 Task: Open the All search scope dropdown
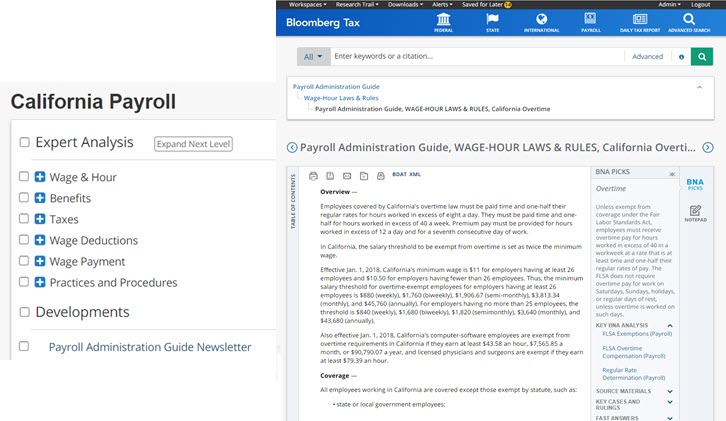pyautogui.click(x=313, y=57)
